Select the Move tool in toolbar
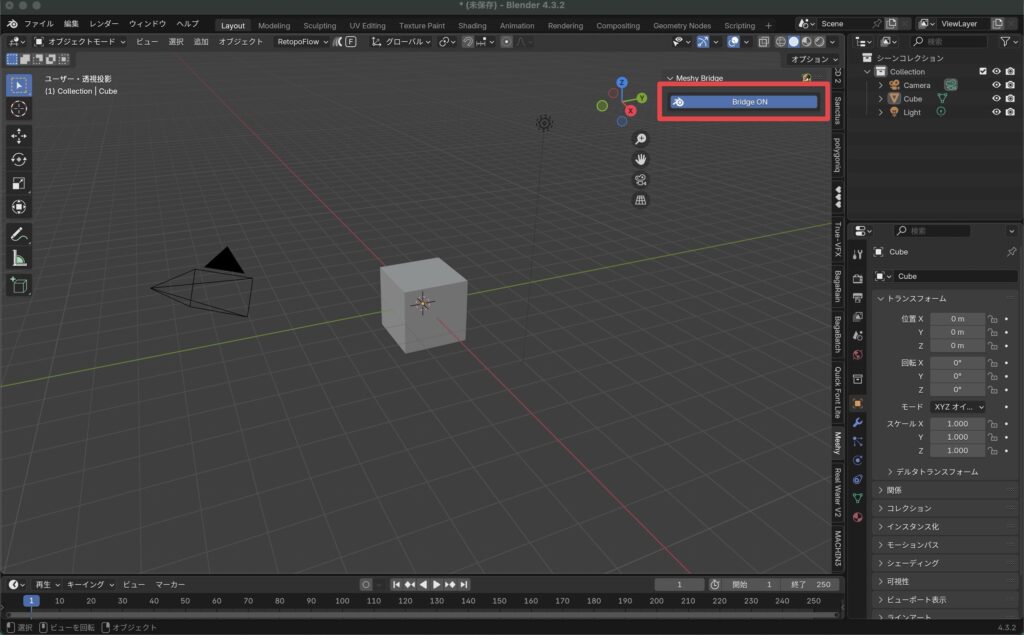Screen dimensions: 1024x635 click(x=18, y=135)
